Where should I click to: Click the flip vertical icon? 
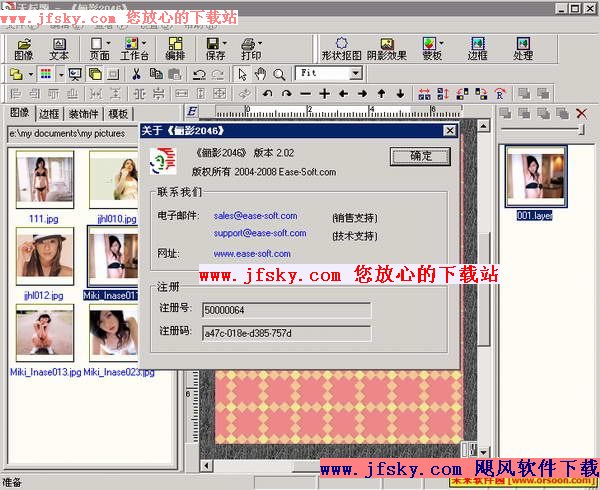[x=443, y=93]
